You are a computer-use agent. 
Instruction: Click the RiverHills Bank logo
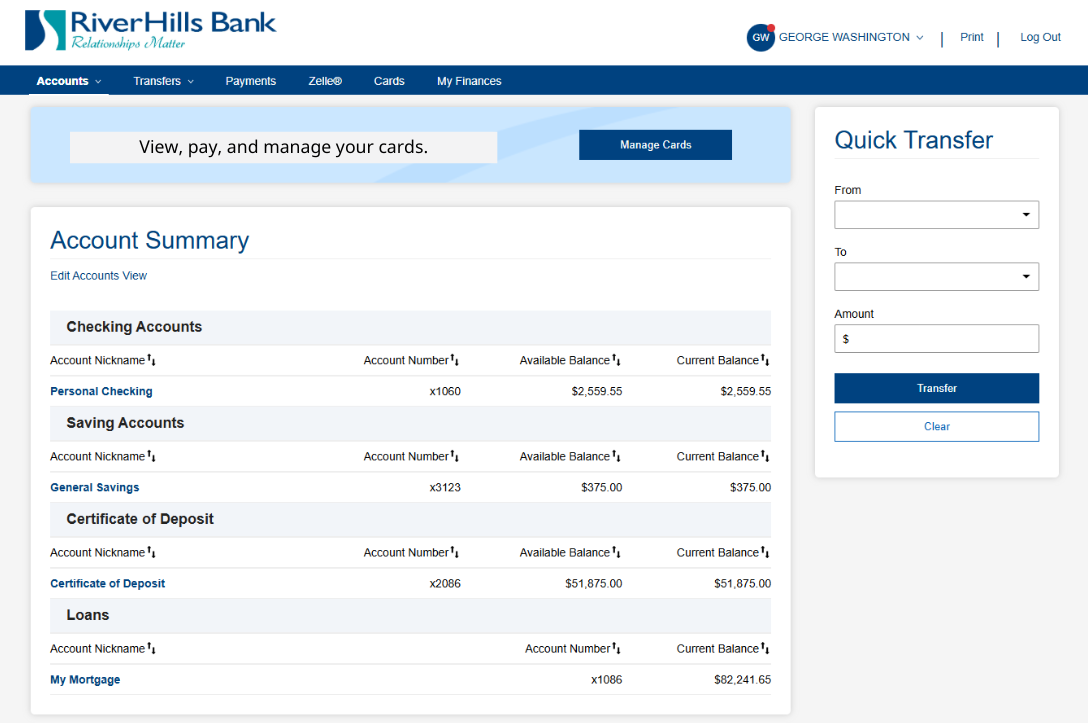(x=151, y=31)
